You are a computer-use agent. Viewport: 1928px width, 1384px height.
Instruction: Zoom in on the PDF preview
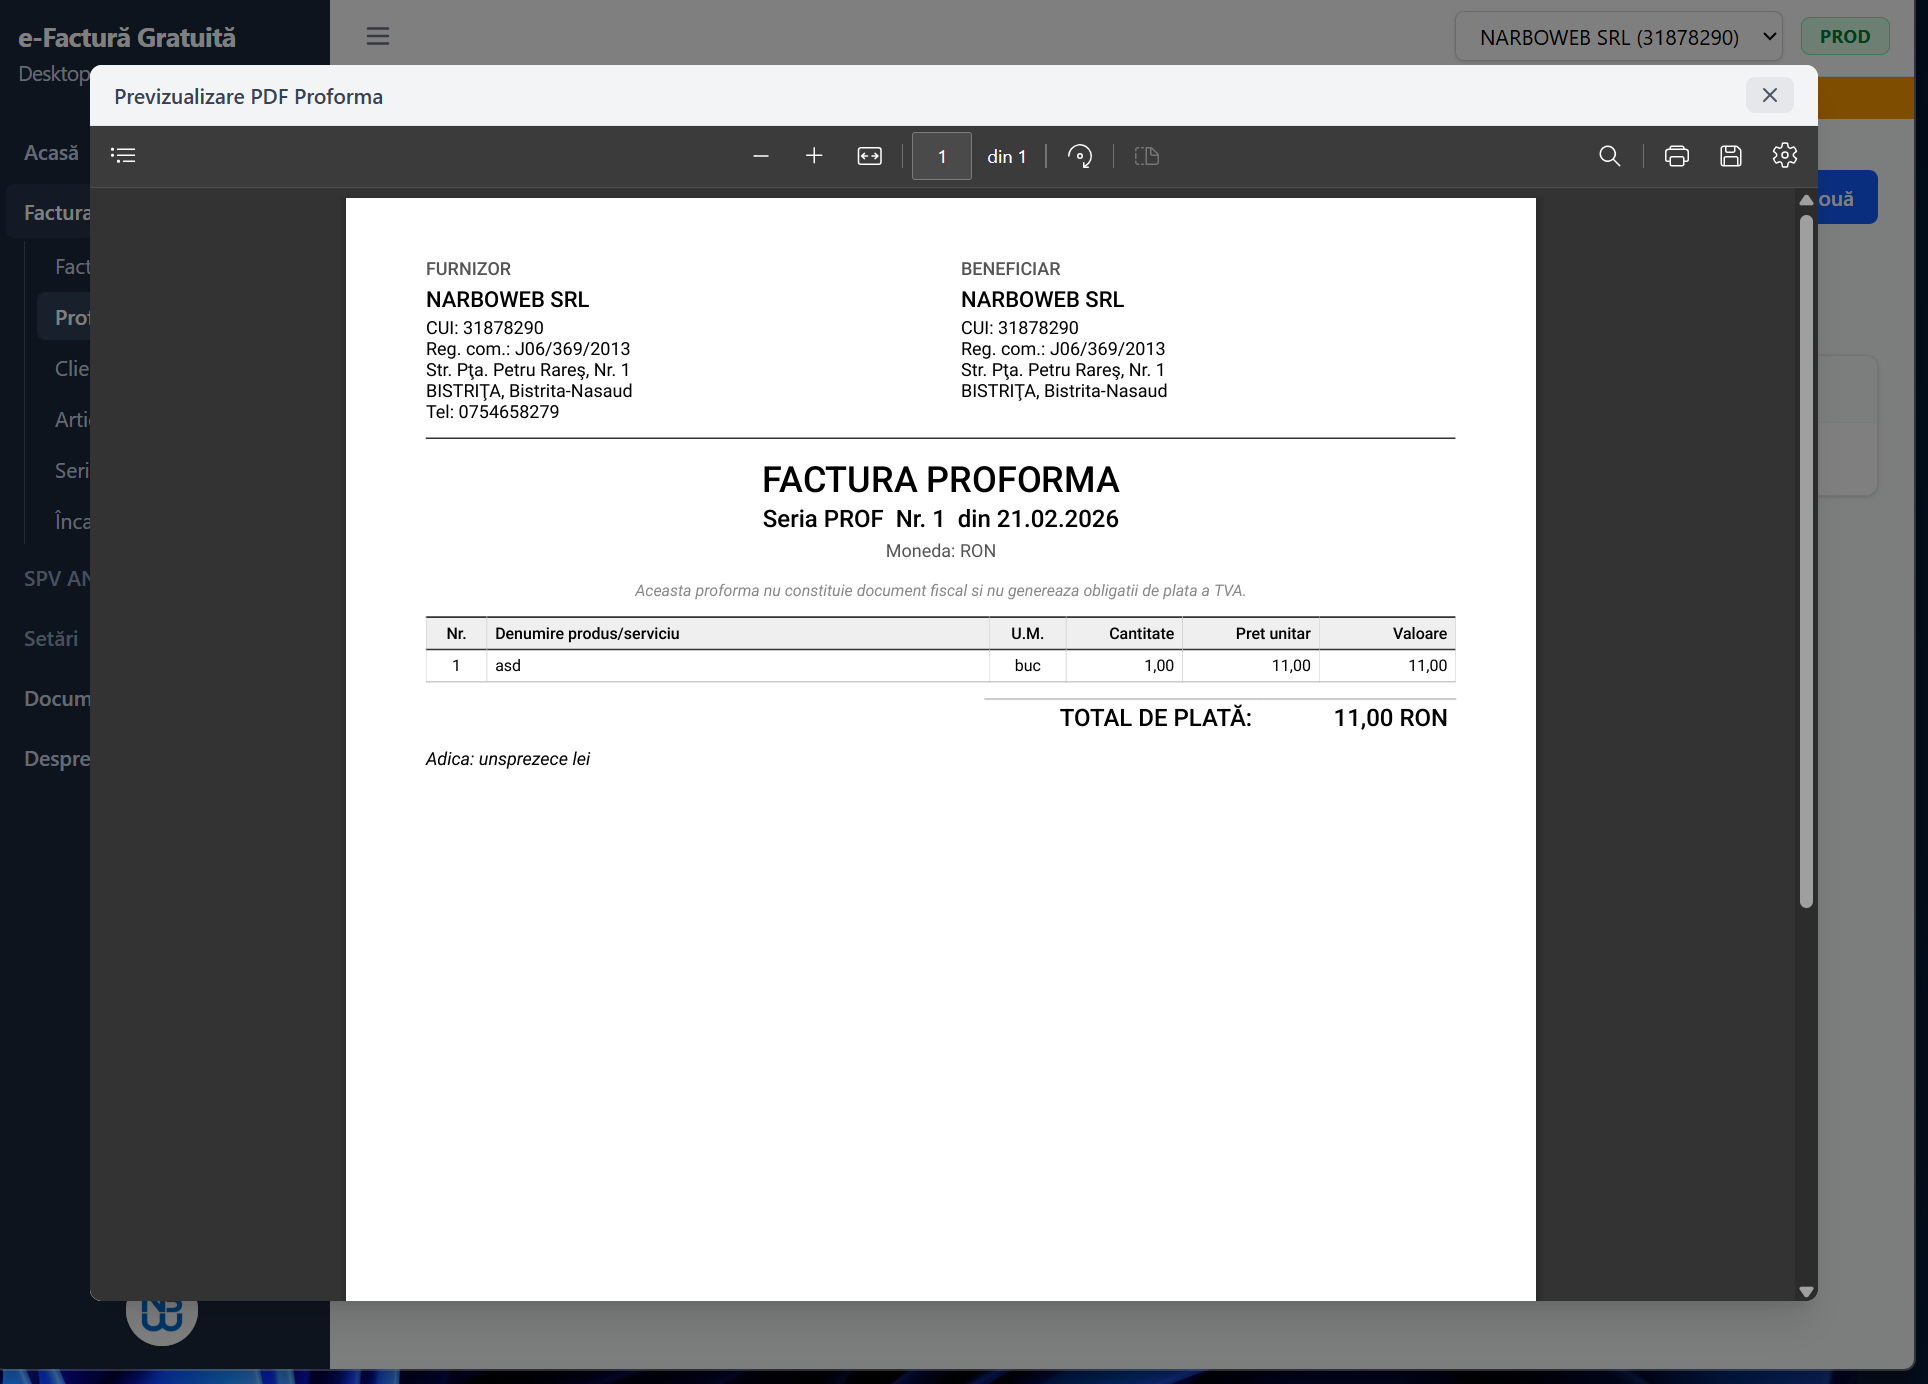point(814,156)
